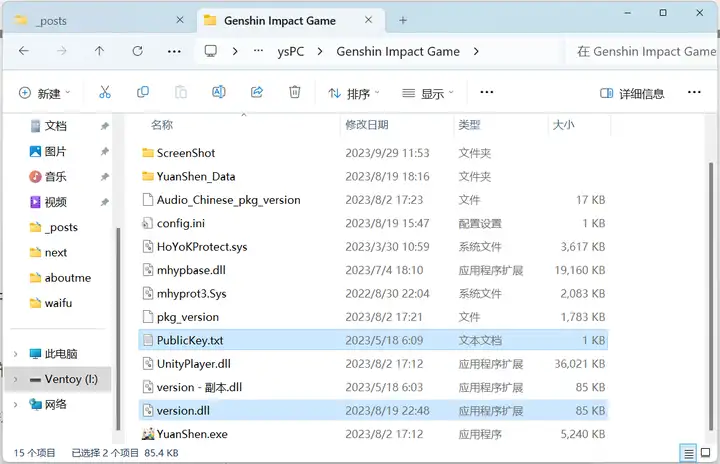The width and height of the screenshot is (720, 464).
Task: Expand the Network tree node
Action: [x=16, y=404]
